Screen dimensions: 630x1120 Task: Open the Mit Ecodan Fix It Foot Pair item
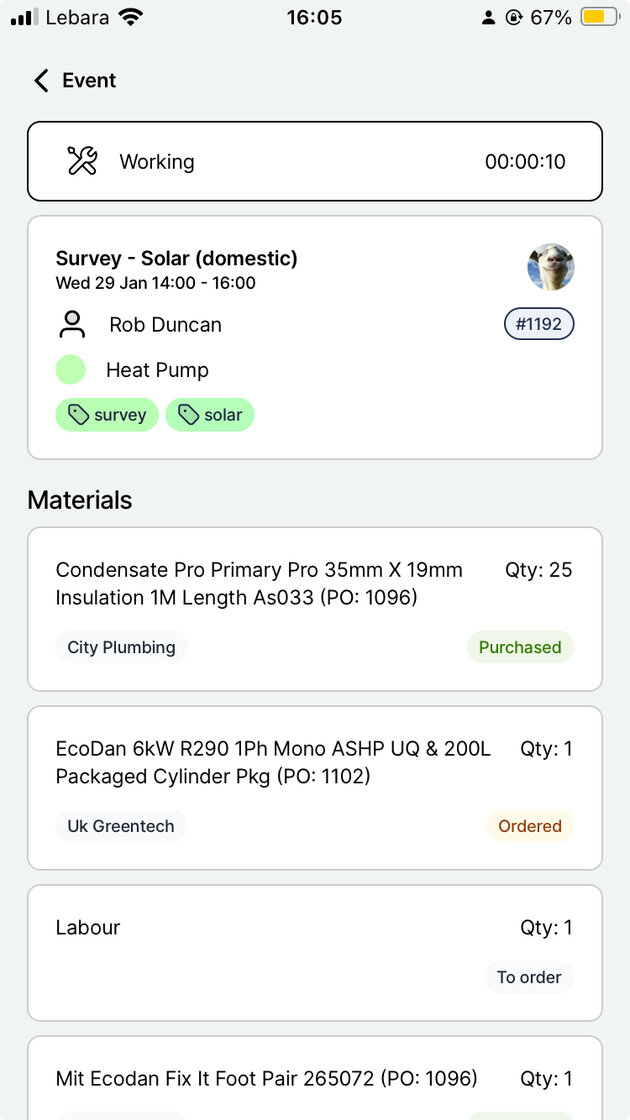[x=267, y=1079]
